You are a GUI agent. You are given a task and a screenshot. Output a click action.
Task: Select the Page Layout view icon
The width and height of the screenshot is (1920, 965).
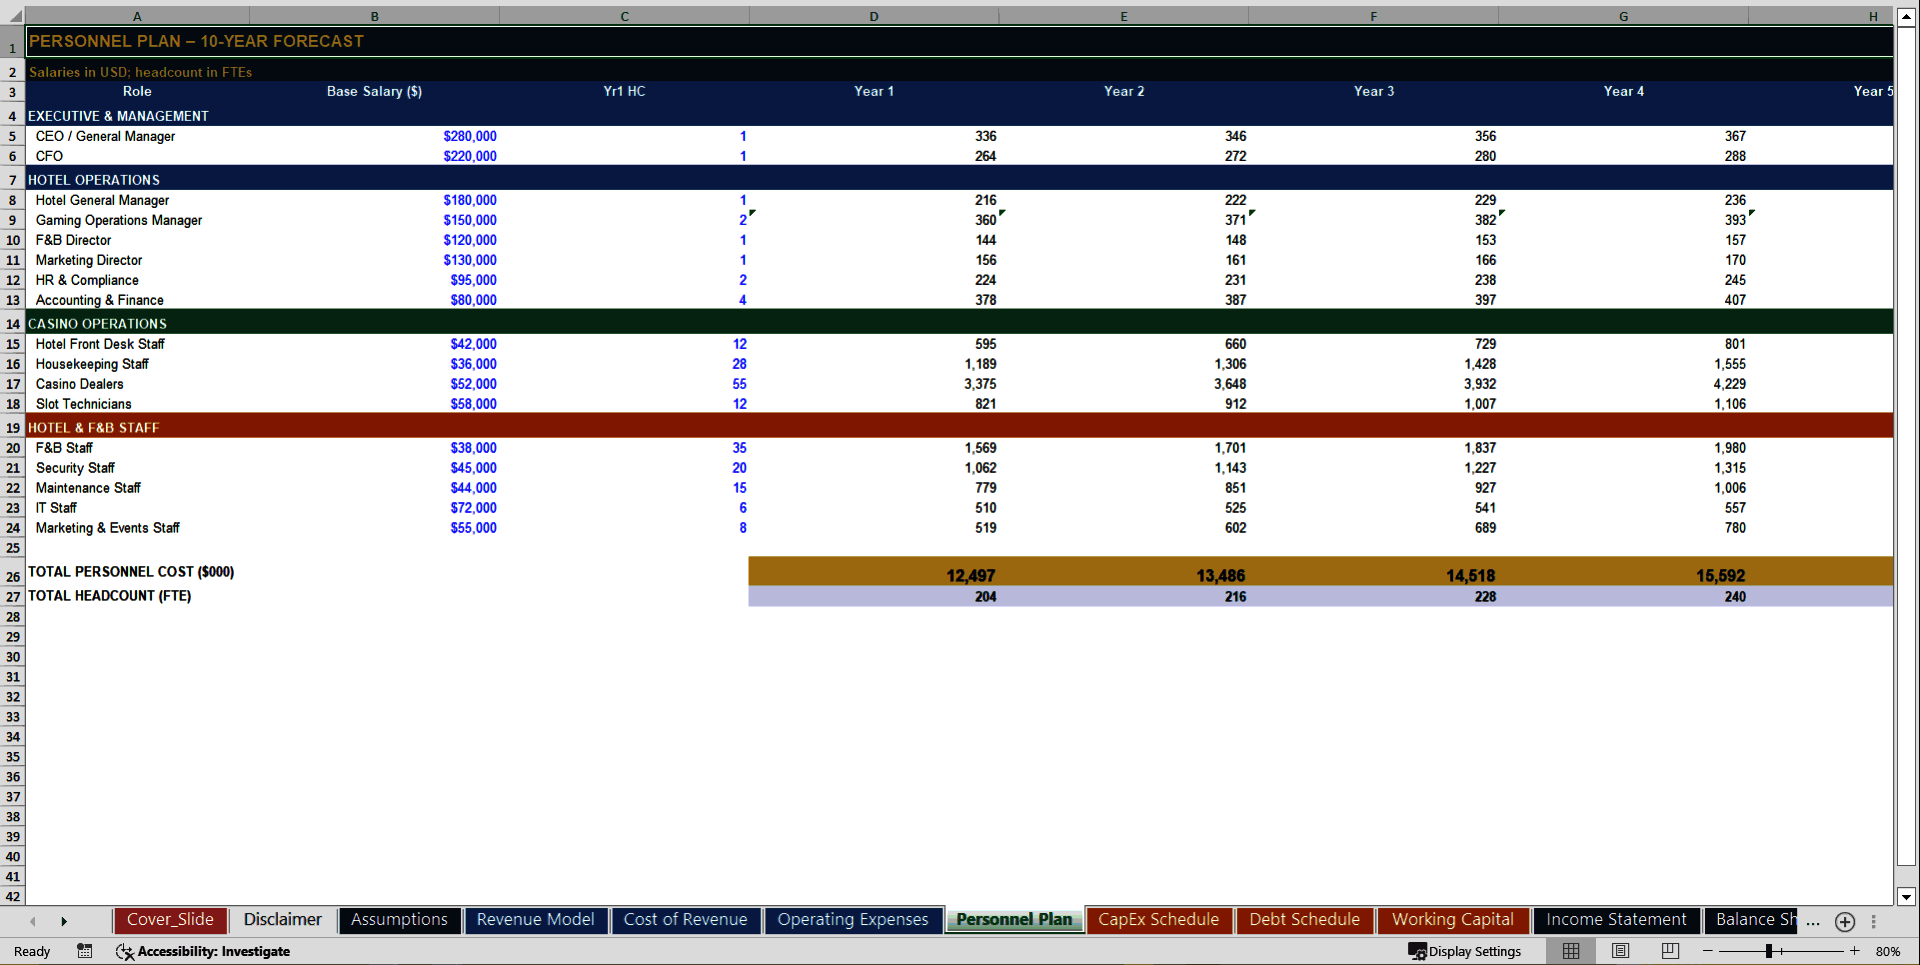1619,951
